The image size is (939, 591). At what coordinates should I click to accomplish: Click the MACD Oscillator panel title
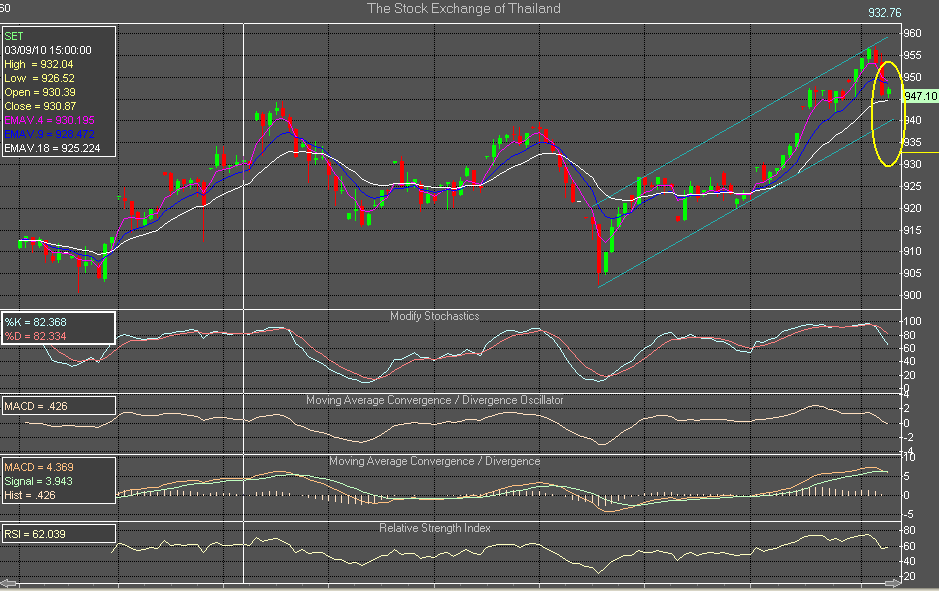[435, 400]
